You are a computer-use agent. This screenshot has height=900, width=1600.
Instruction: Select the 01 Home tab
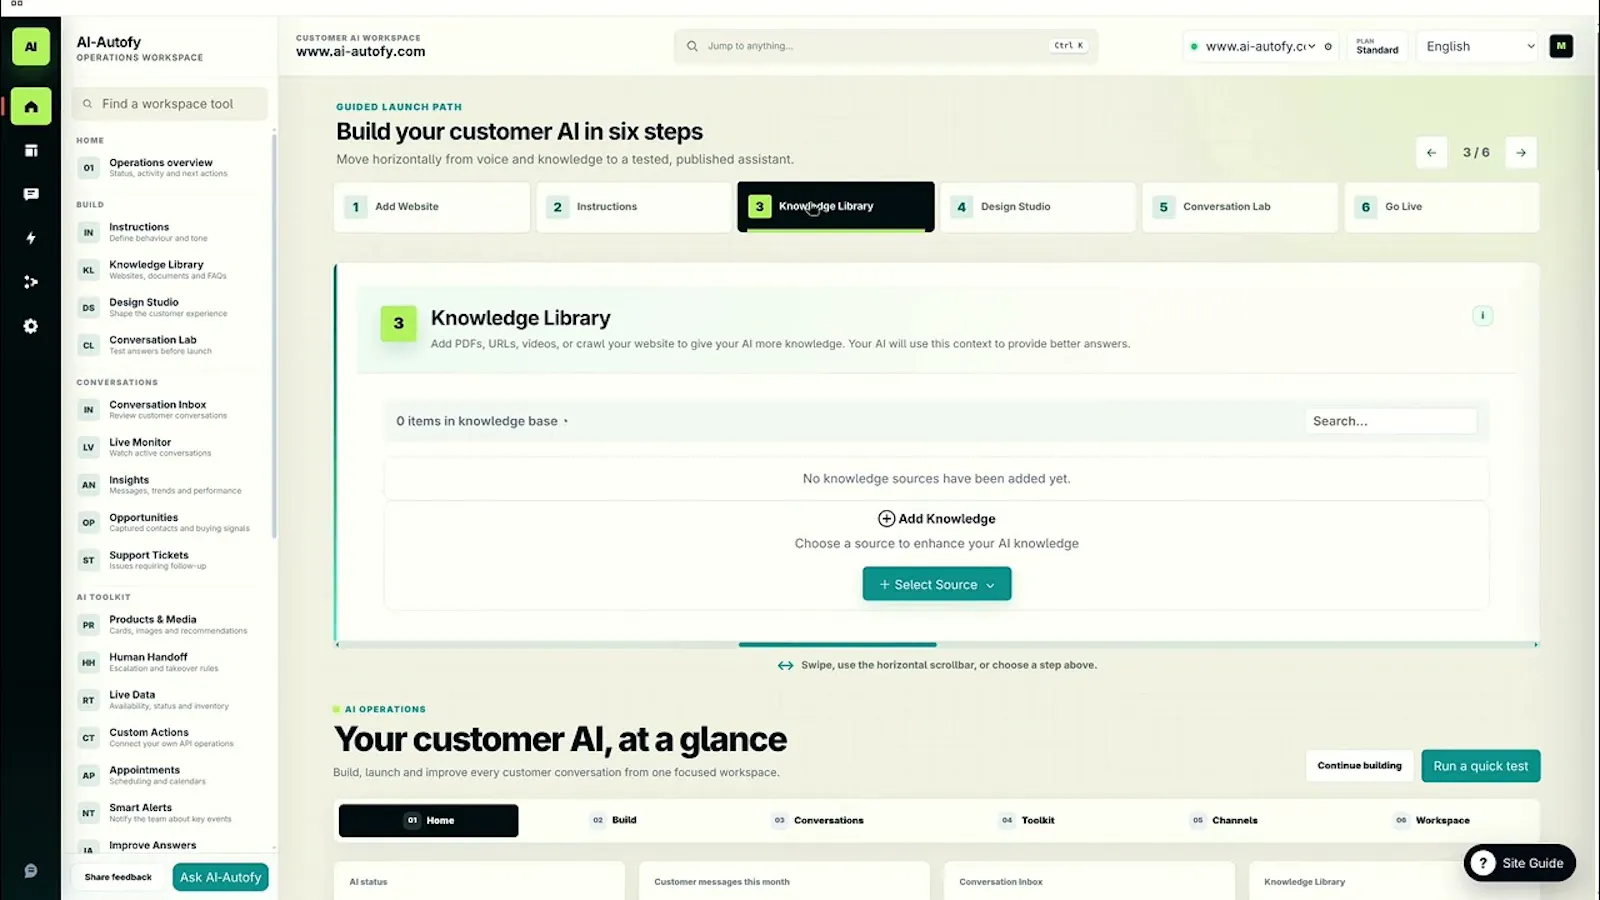428,820
